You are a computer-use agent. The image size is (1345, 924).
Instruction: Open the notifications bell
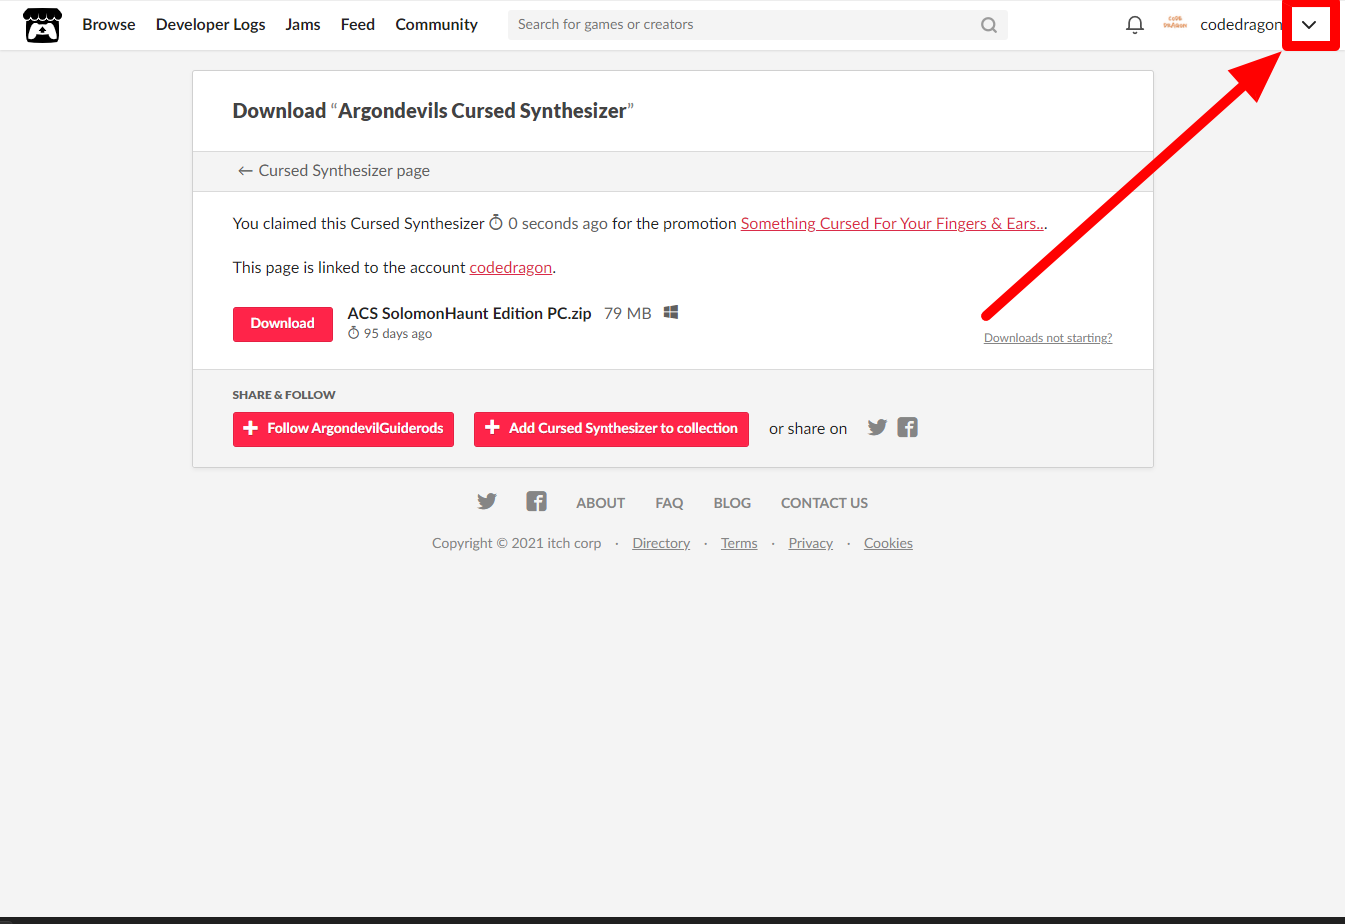(x=1134, y=25)
